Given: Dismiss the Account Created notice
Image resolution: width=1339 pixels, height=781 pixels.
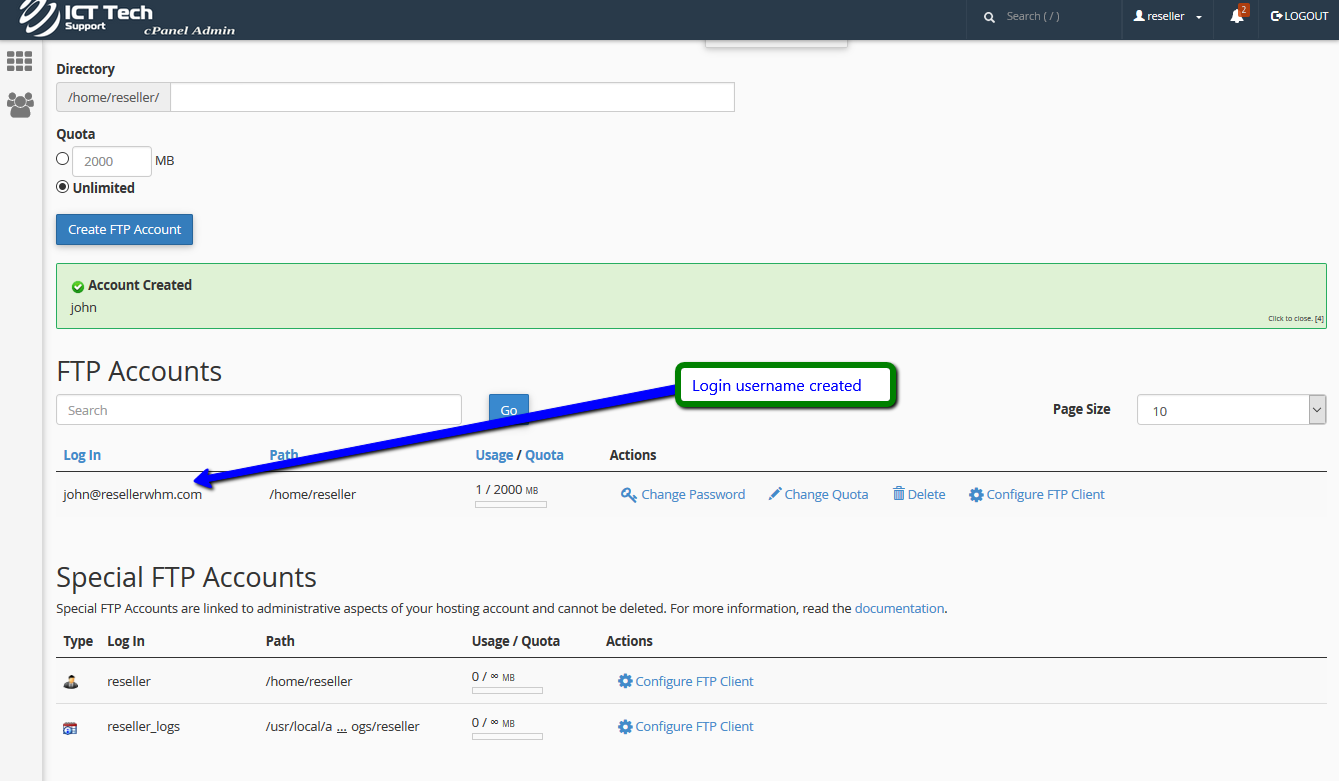Looking at the screenshot, I should pos(1295,319).
